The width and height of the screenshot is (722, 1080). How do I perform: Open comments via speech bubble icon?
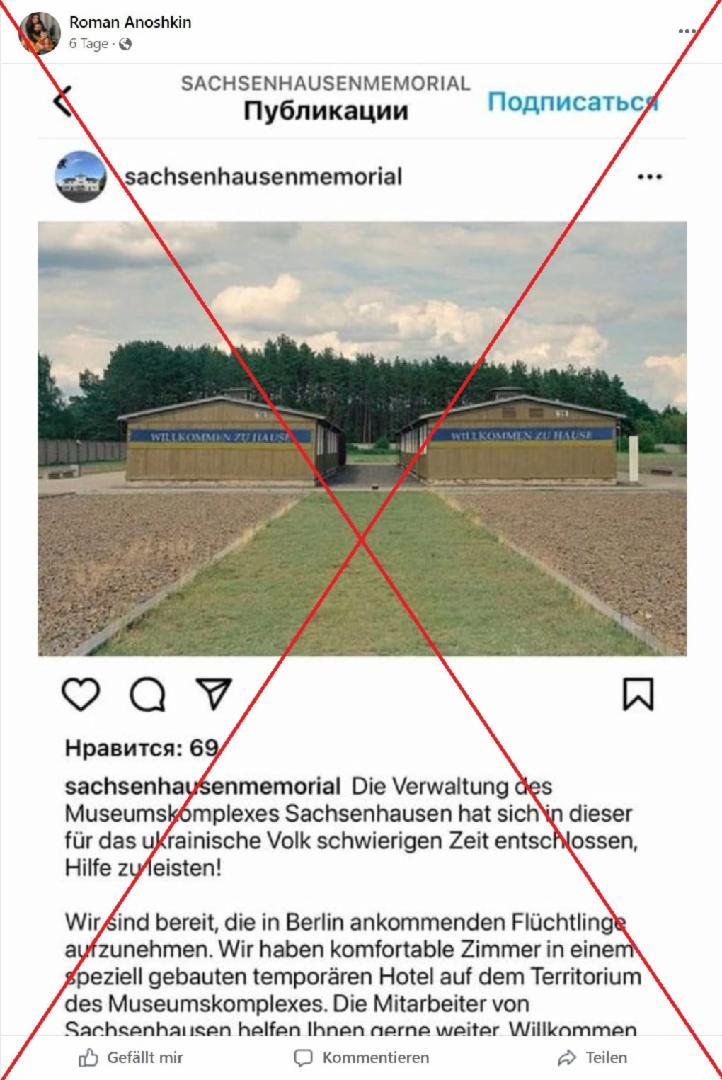click(147, 694)
